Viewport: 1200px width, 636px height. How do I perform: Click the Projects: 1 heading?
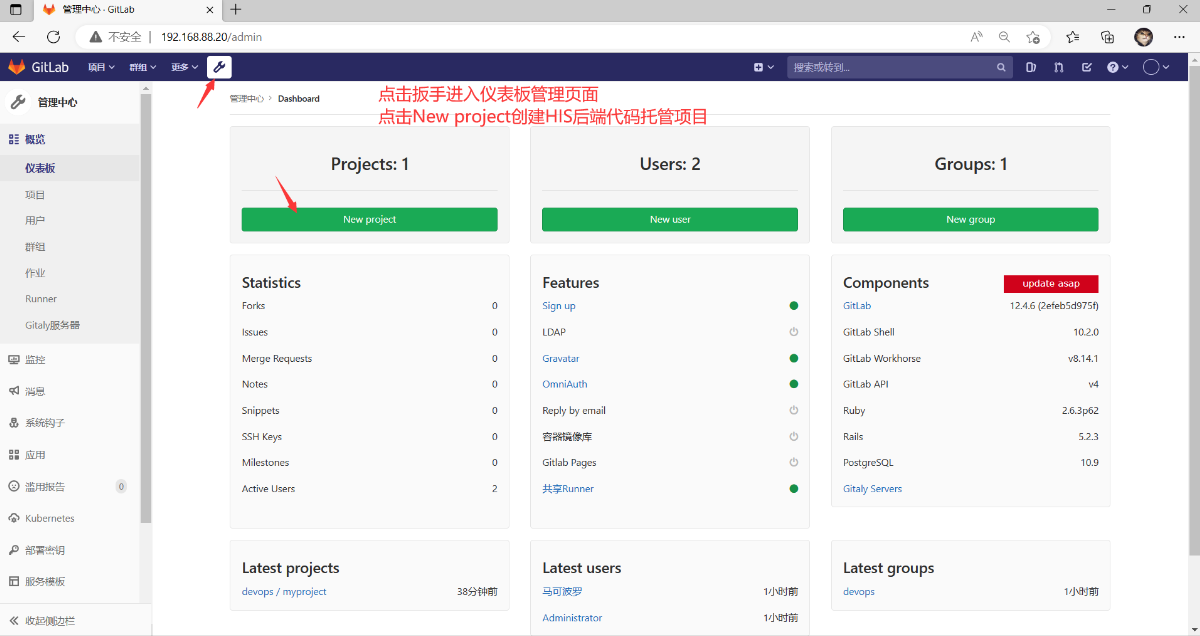coord(370,164)
